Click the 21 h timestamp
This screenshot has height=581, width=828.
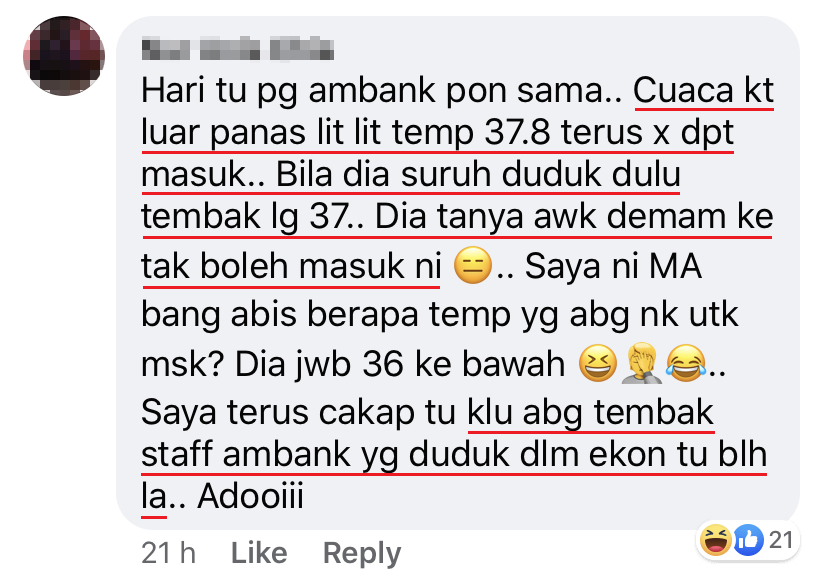click(168, 553)
